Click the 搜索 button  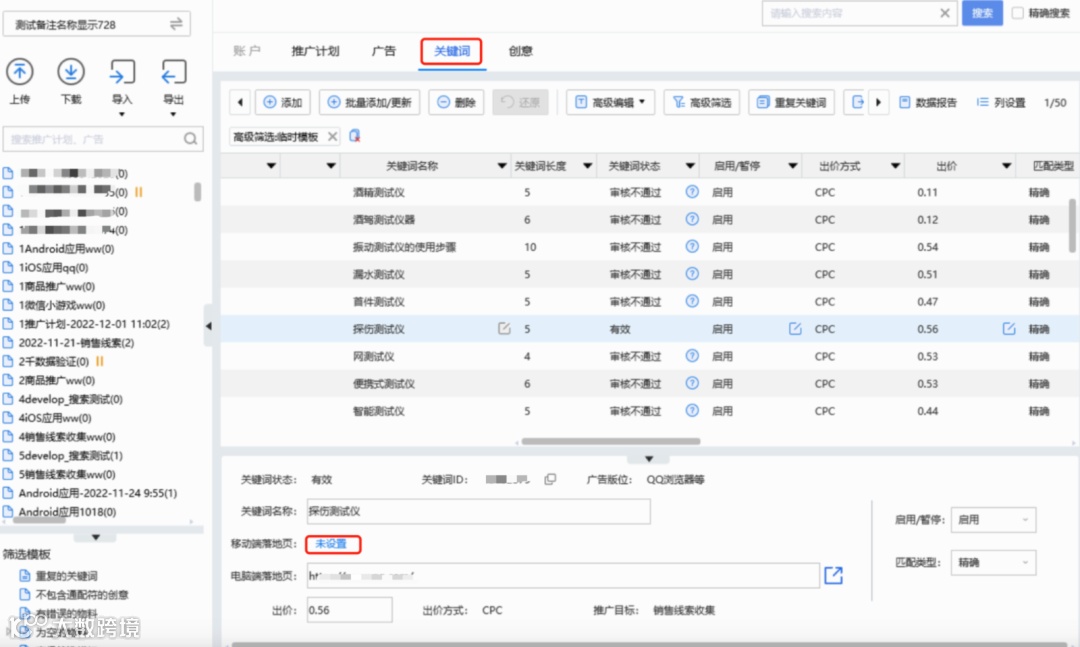tap(982, 12)
